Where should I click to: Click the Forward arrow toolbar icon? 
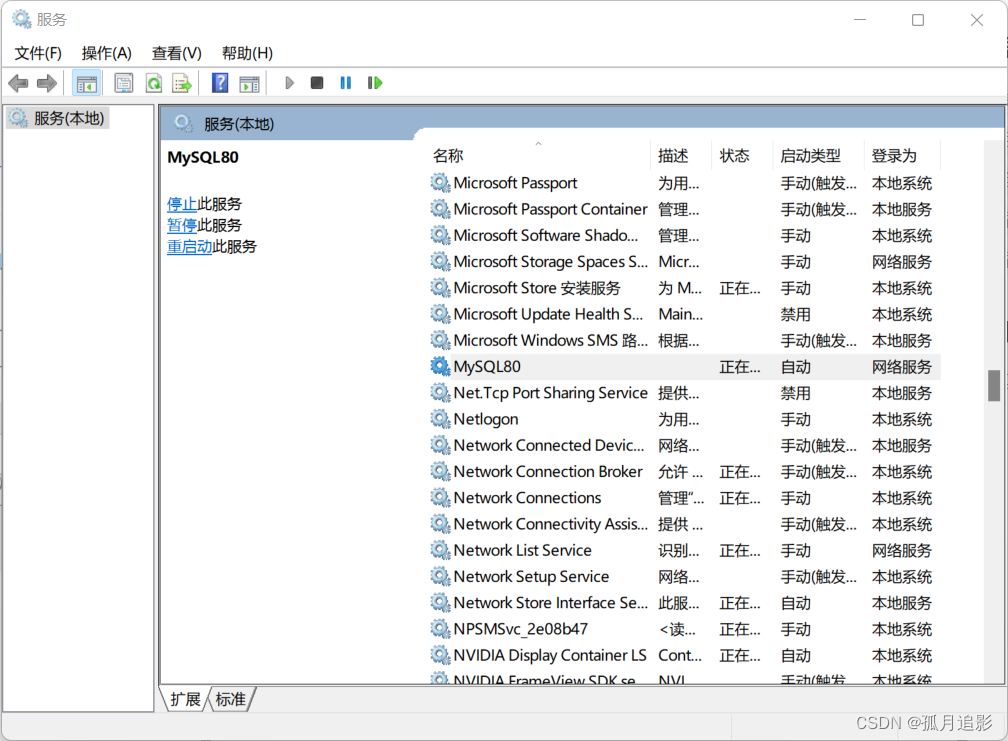pos(47,83)
